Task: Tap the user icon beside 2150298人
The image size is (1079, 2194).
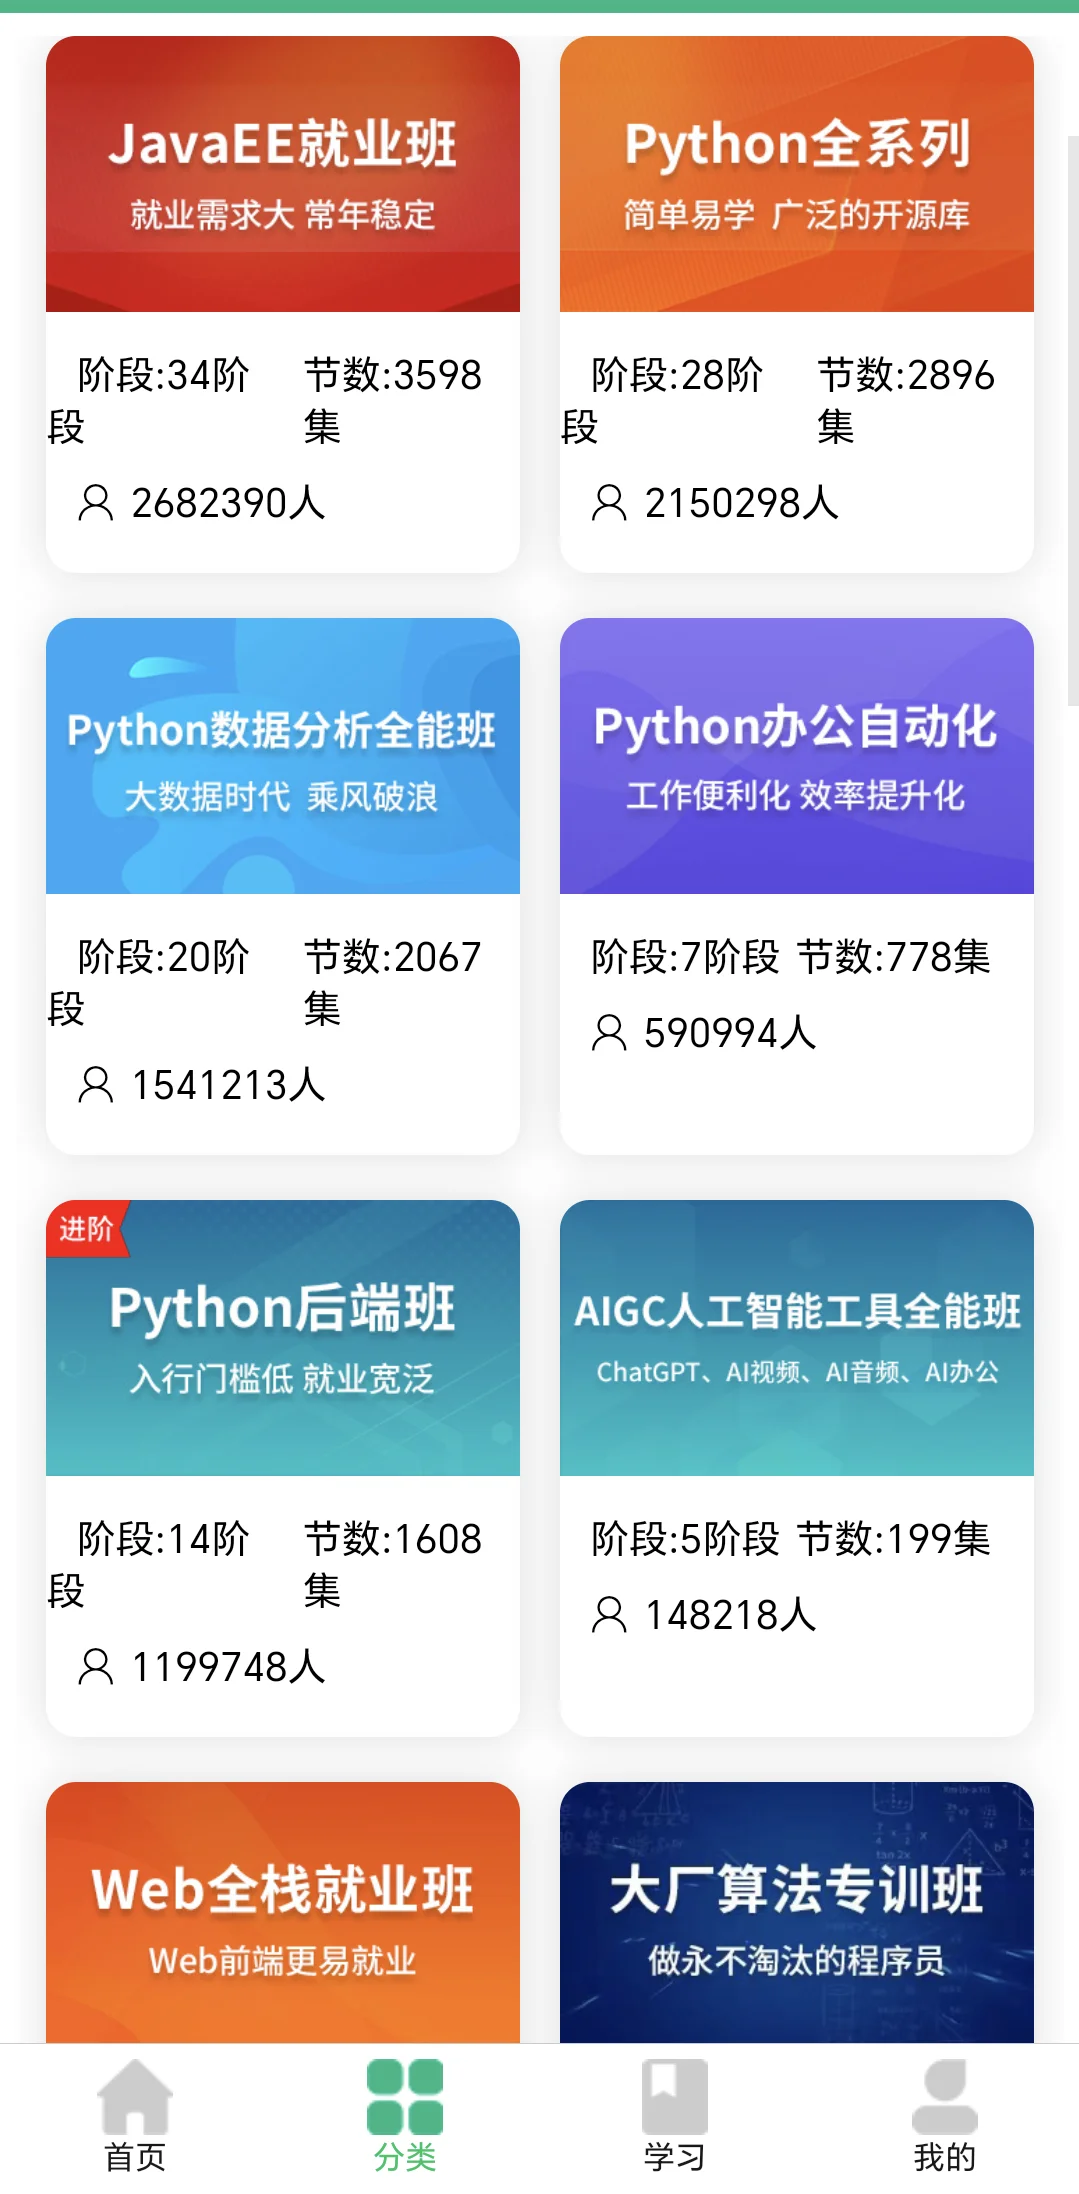Action: 610,503
